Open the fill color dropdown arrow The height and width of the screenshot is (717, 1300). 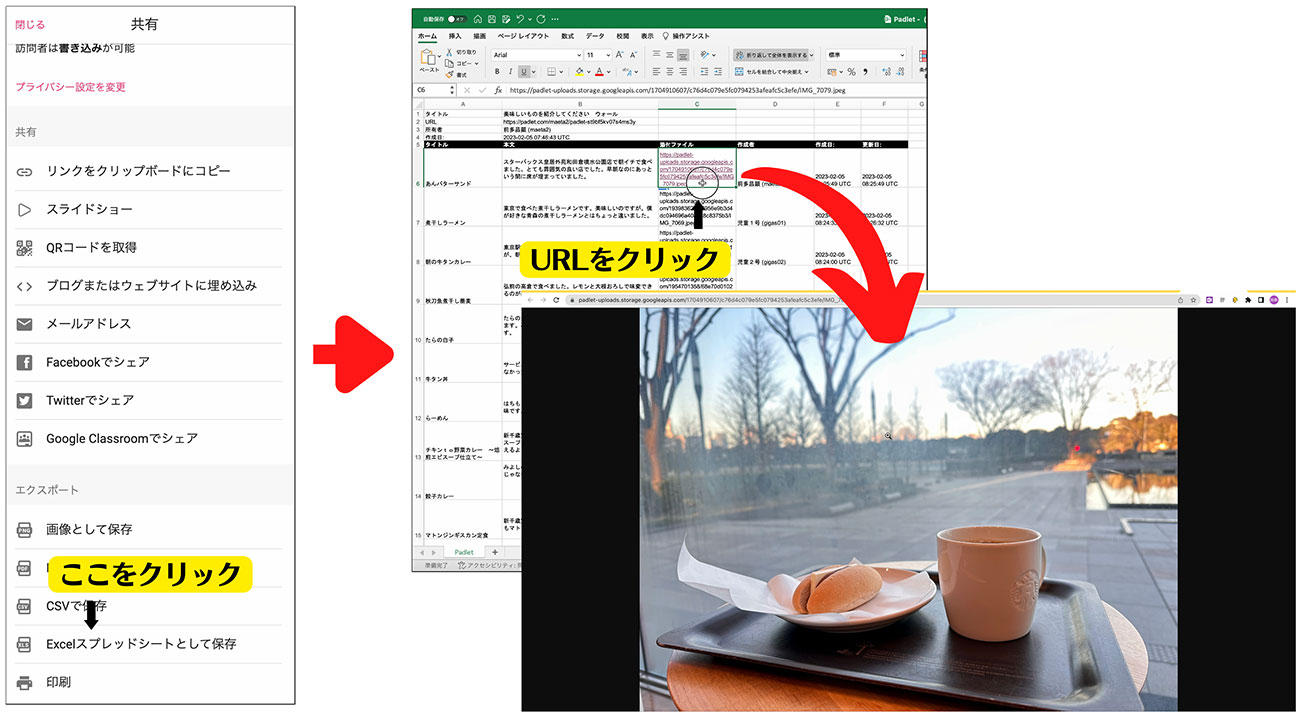589,72
